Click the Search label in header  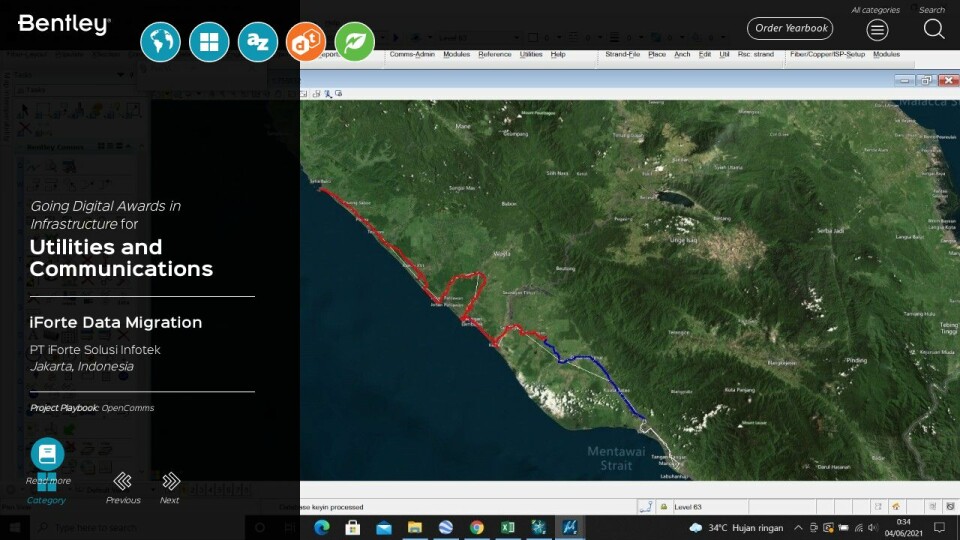coord(932,10)
